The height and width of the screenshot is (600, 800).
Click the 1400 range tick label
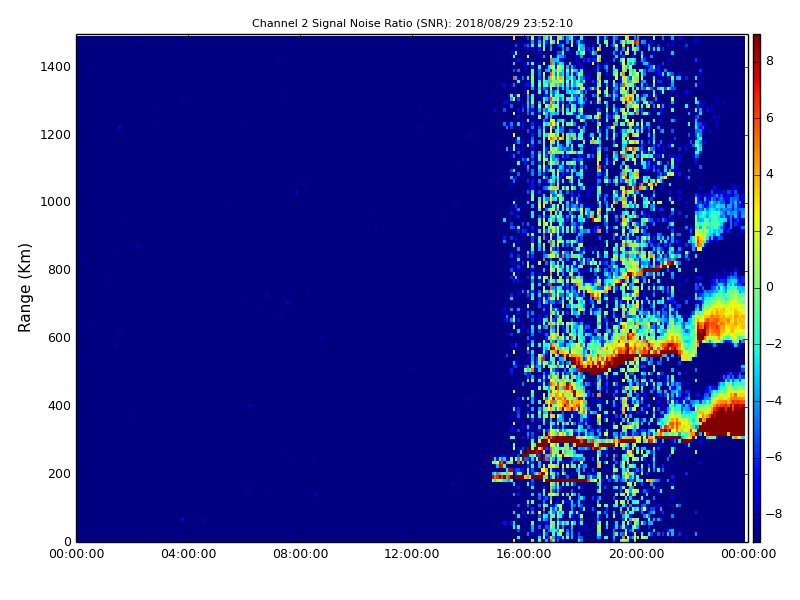pos(56,67)
